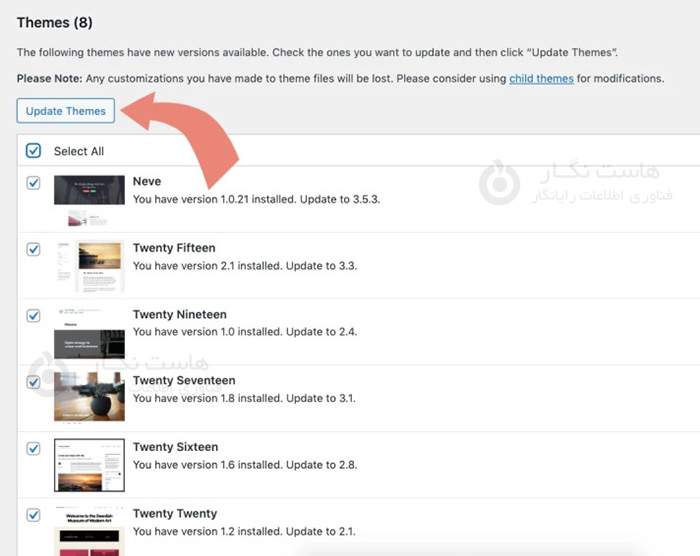Open the child themes link
700x556 pixels.
[x=540, y=78]
